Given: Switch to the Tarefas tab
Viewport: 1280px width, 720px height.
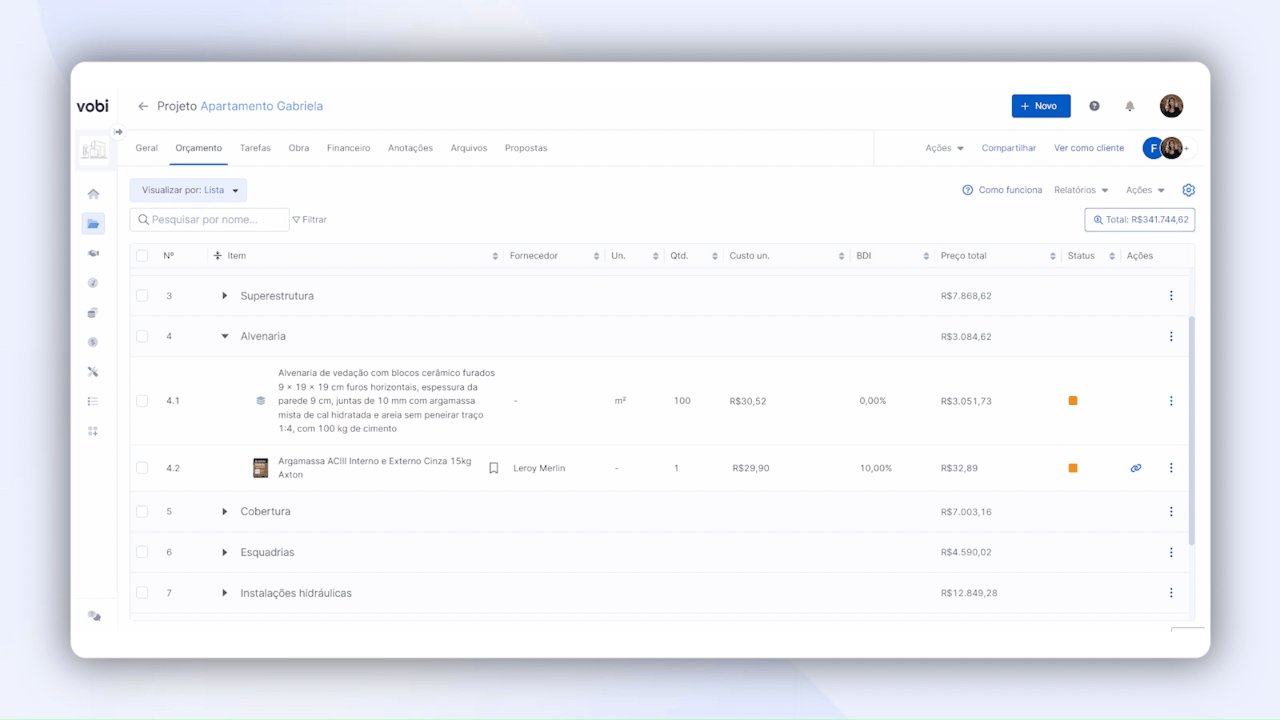Looking at the screenshot, I should pos(255,148).
